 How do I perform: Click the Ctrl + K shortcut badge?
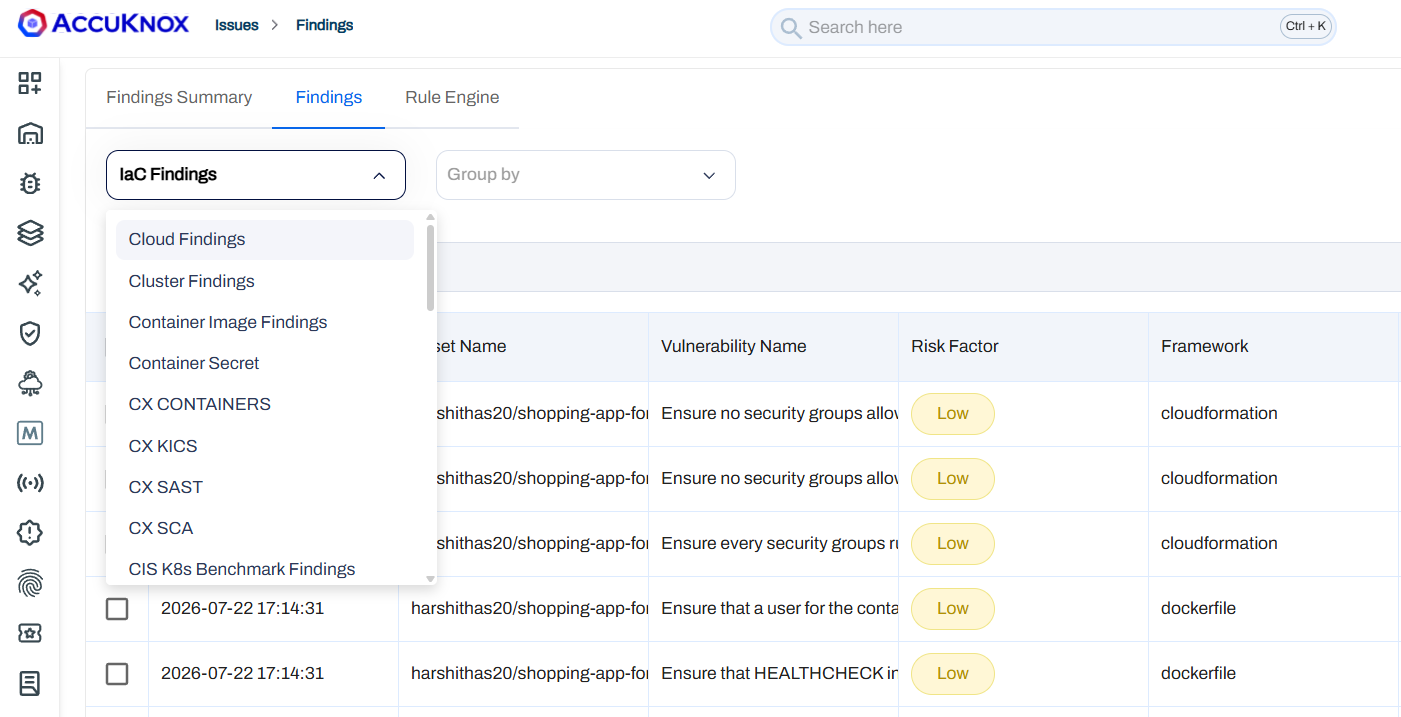tap(1306, 27)
